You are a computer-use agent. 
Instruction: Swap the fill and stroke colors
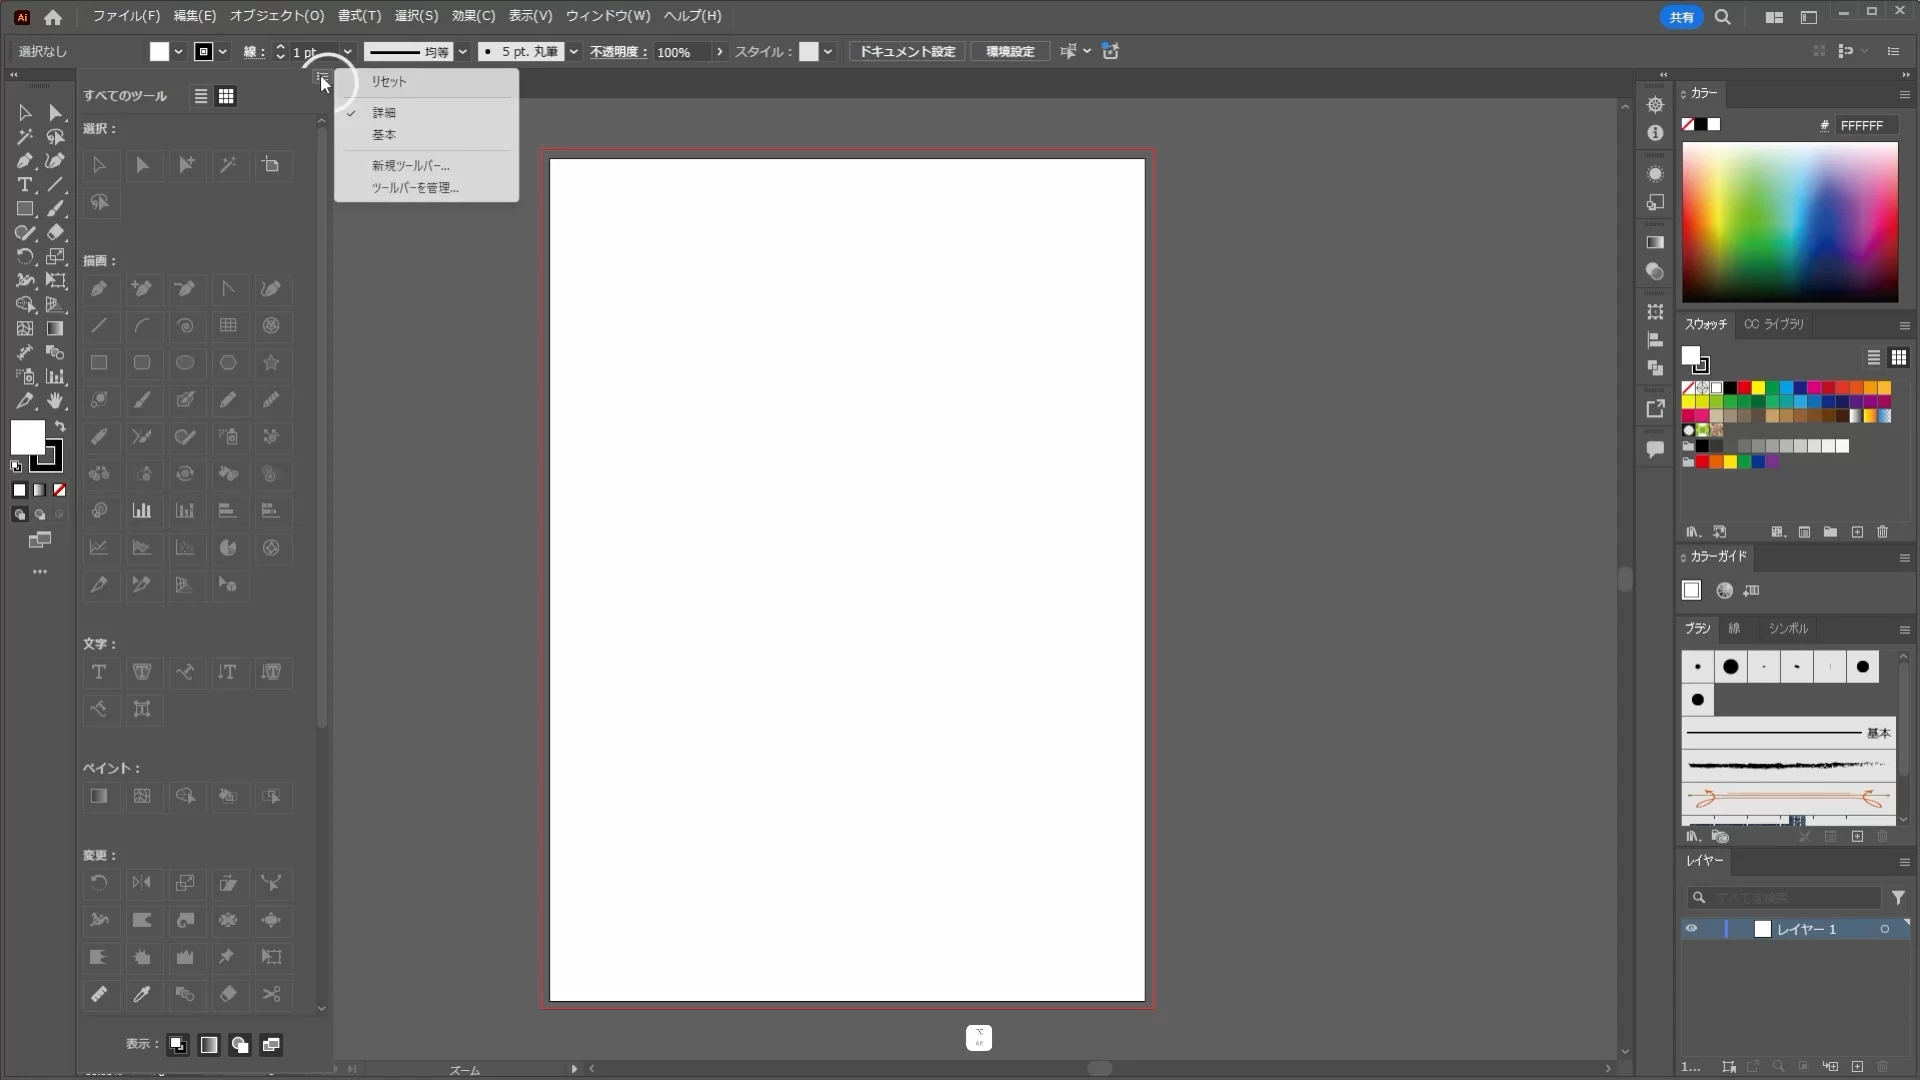pyautogui.click(x=60, y=427)
